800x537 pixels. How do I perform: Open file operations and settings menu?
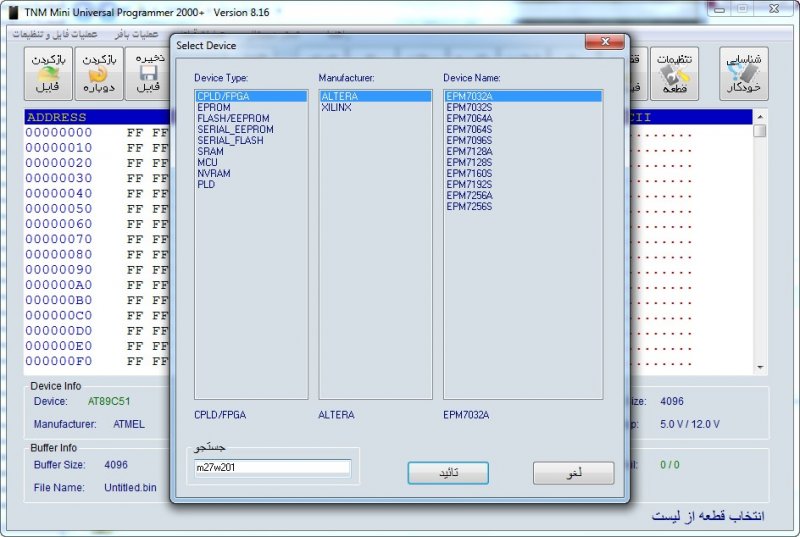pos(55,34)
